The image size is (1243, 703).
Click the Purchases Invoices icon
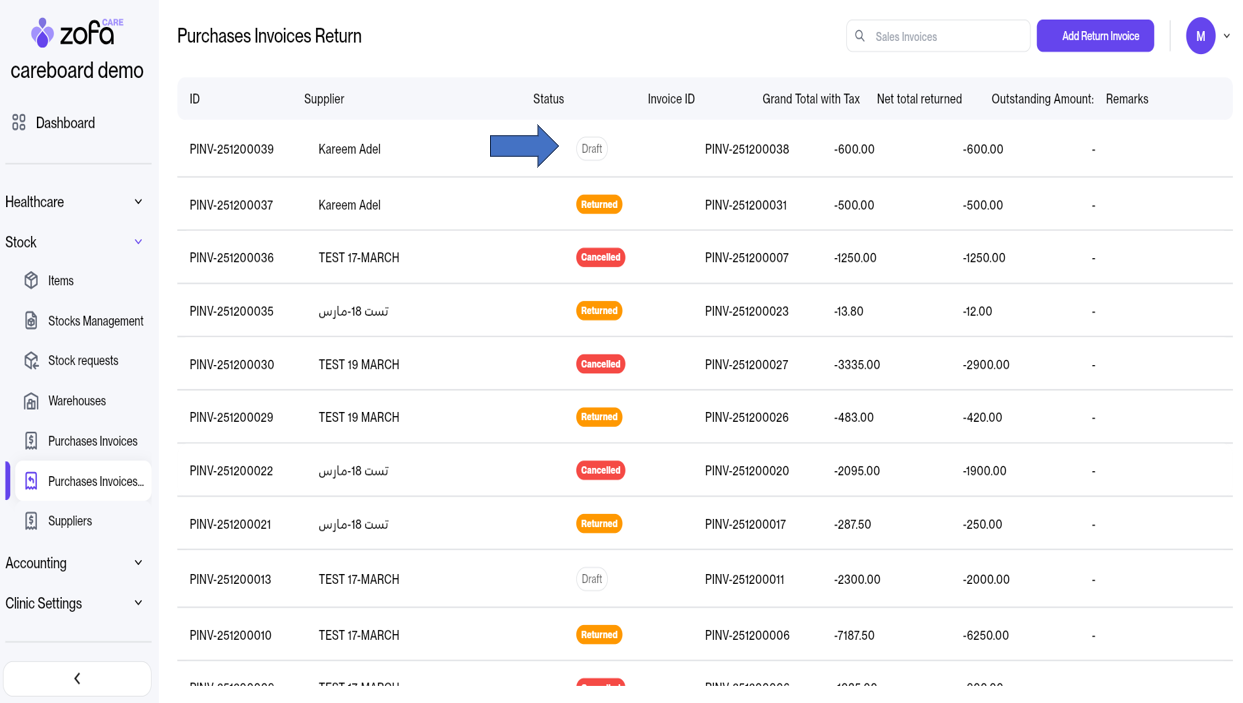tap(31, 441)
